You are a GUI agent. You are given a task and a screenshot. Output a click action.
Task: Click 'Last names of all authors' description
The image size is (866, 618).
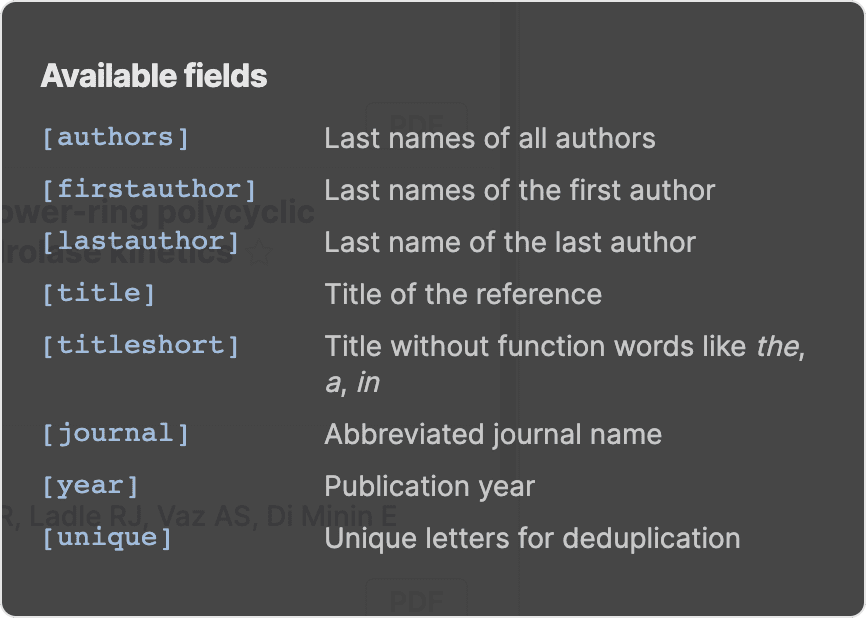(x=489, y=138)
